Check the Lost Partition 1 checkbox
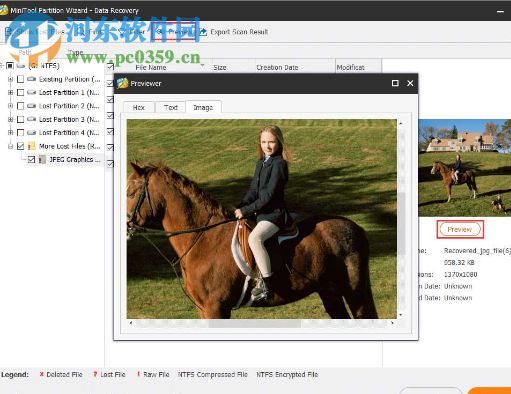 pyautogui.click(x=20, y=92)
